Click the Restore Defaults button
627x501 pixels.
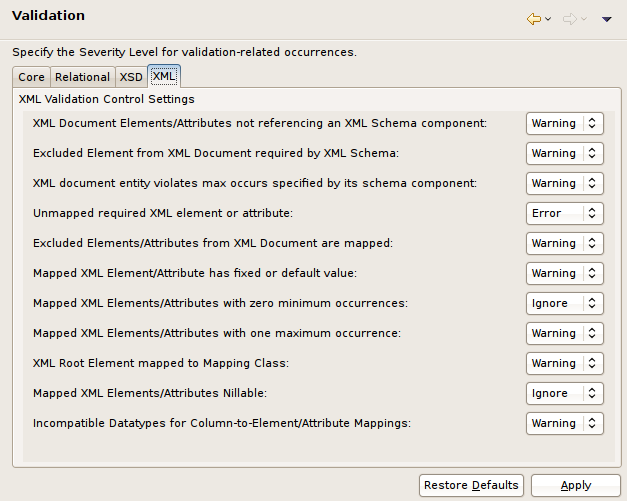click(471, 485)
